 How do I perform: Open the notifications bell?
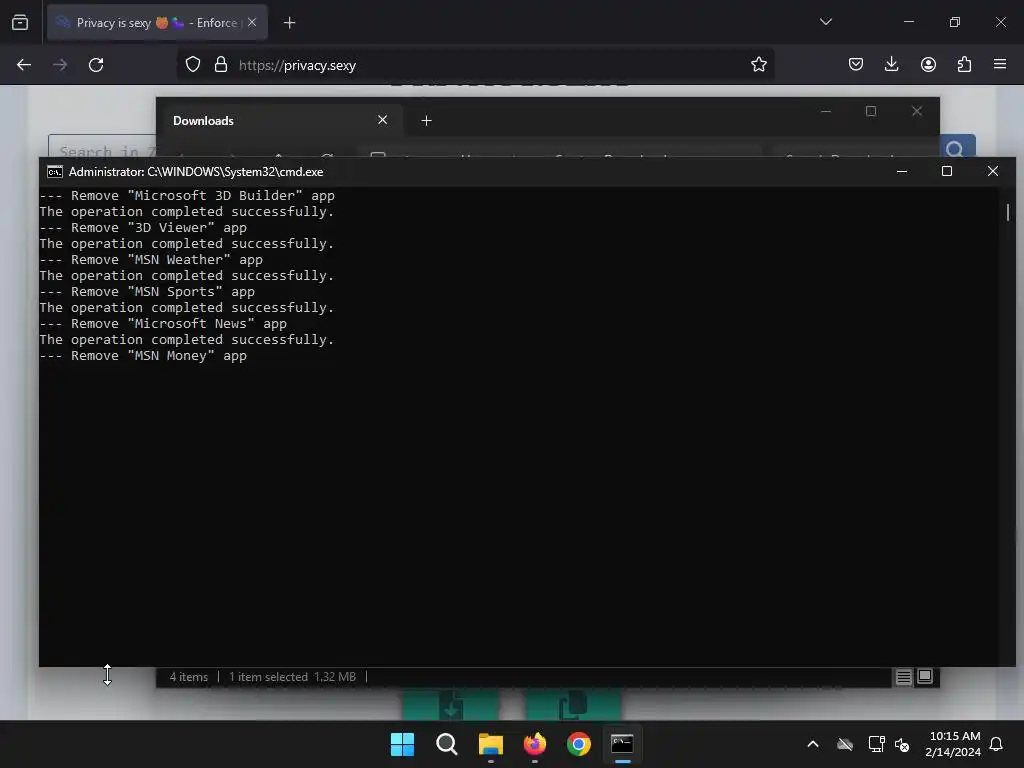pyautogui.click(x=996, y=744)
